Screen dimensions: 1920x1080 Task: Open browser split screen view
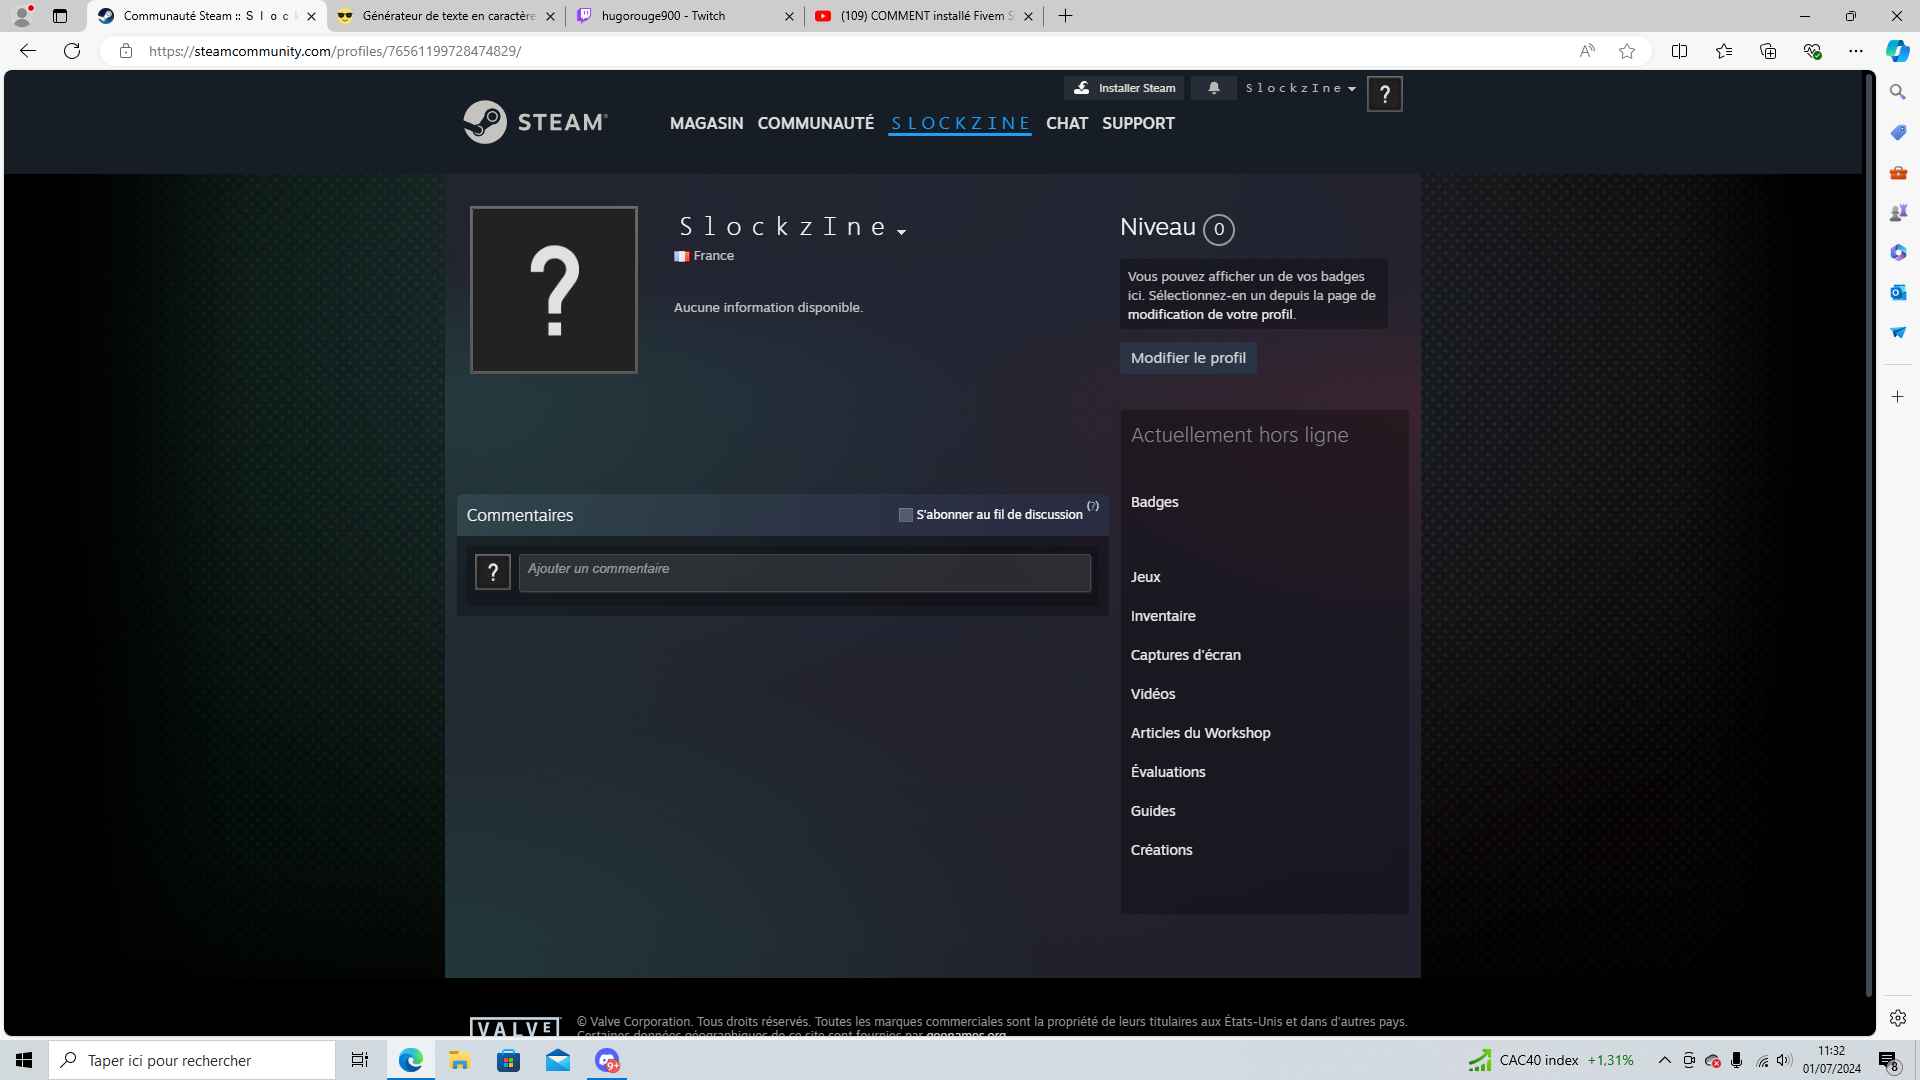(1680, 51)
